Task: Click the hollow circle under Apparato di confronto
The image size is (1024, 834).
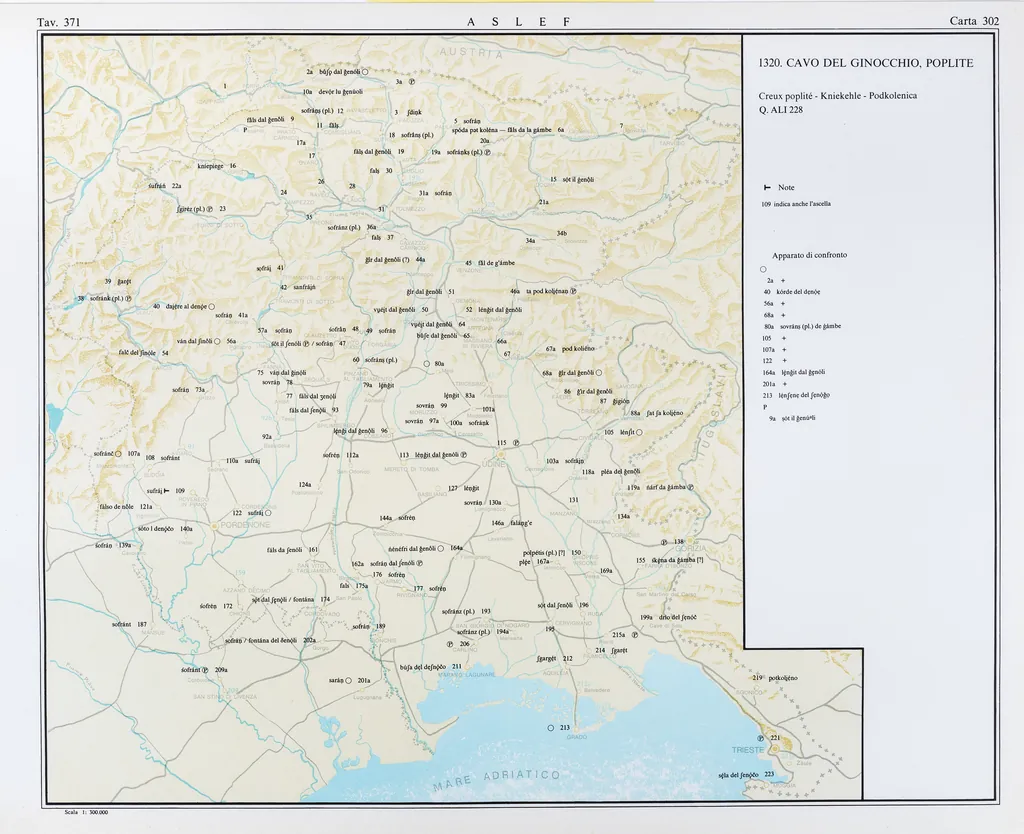Action: click(763, 269)
